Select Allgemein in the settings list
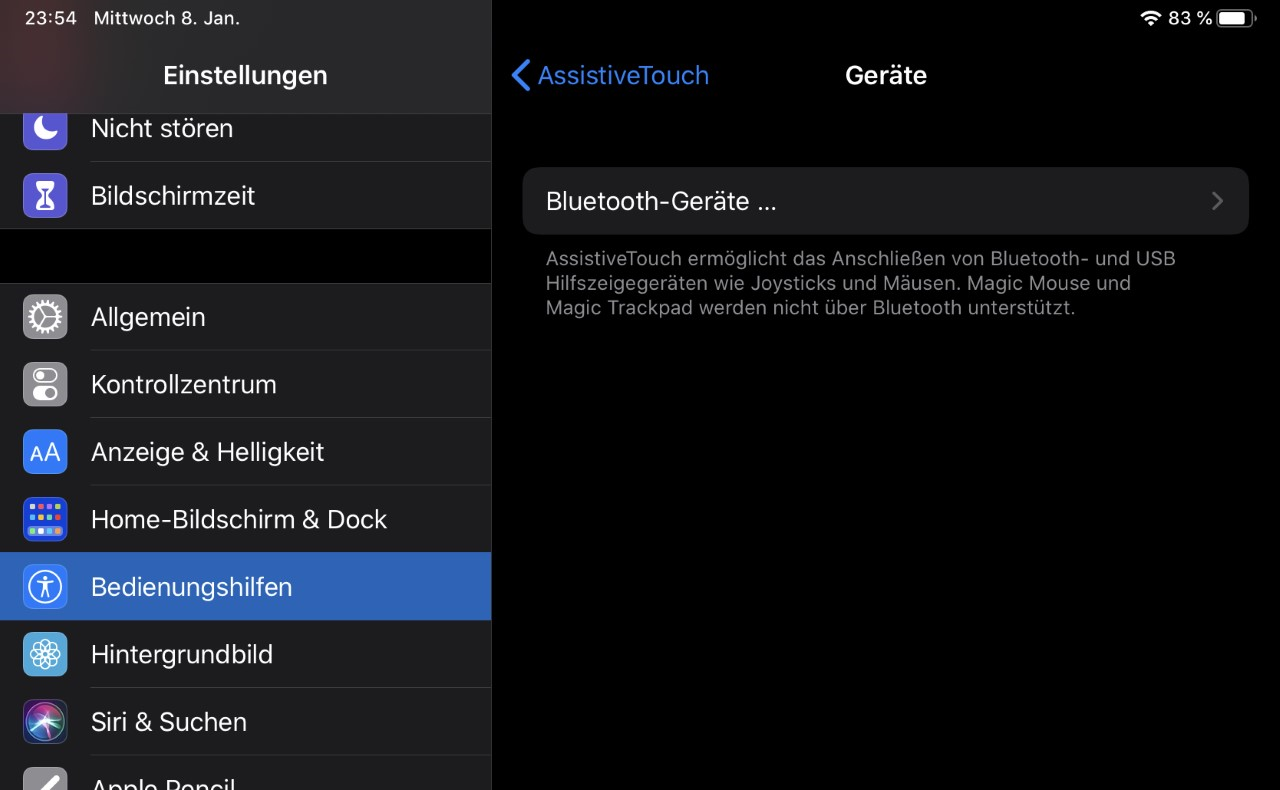 (148, 317)
